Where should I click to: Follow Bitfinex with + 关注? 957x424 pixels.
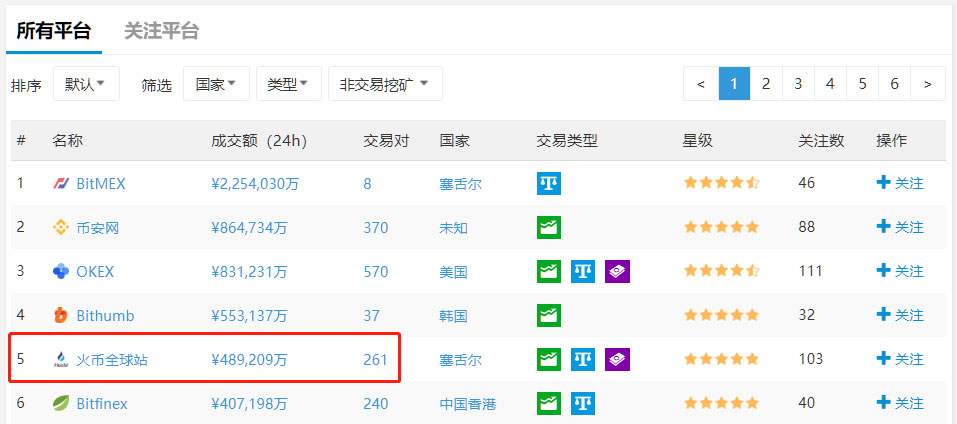[900, 403]
